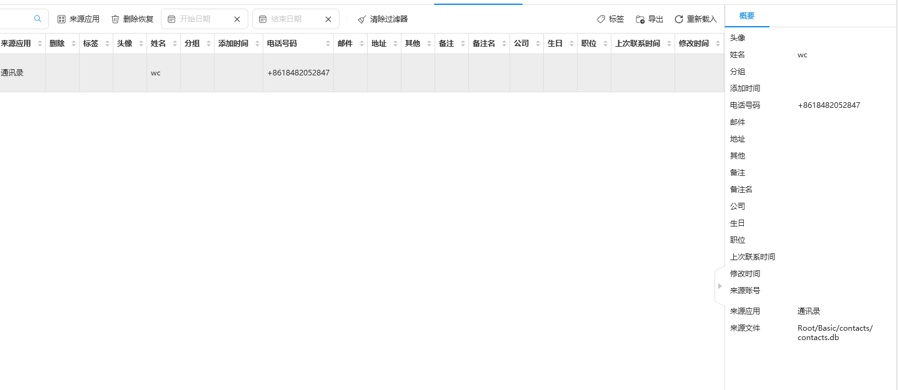This screenshot has width=898, height=390.
Task: Clear the 结束日期 end date field
Action: 328,19
